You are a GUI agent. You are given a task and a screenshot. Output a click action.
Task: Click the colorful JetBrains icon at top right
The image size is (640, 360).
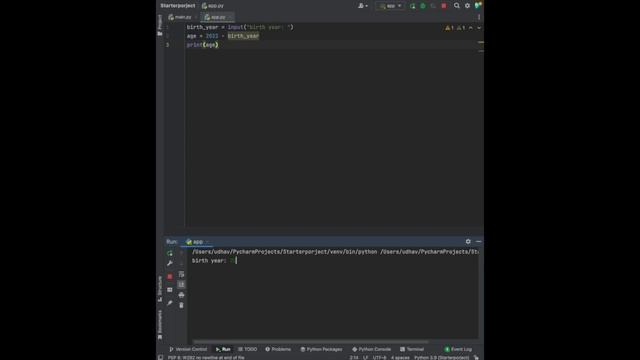pyautogui.click(x=478, y=5)
